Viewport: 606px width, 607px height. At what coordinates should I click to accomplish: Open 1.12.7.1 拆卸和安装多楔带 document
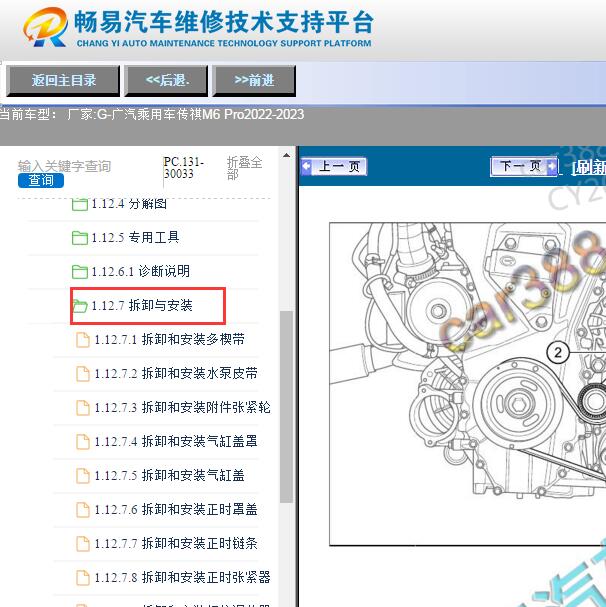[x=170, y=340]
